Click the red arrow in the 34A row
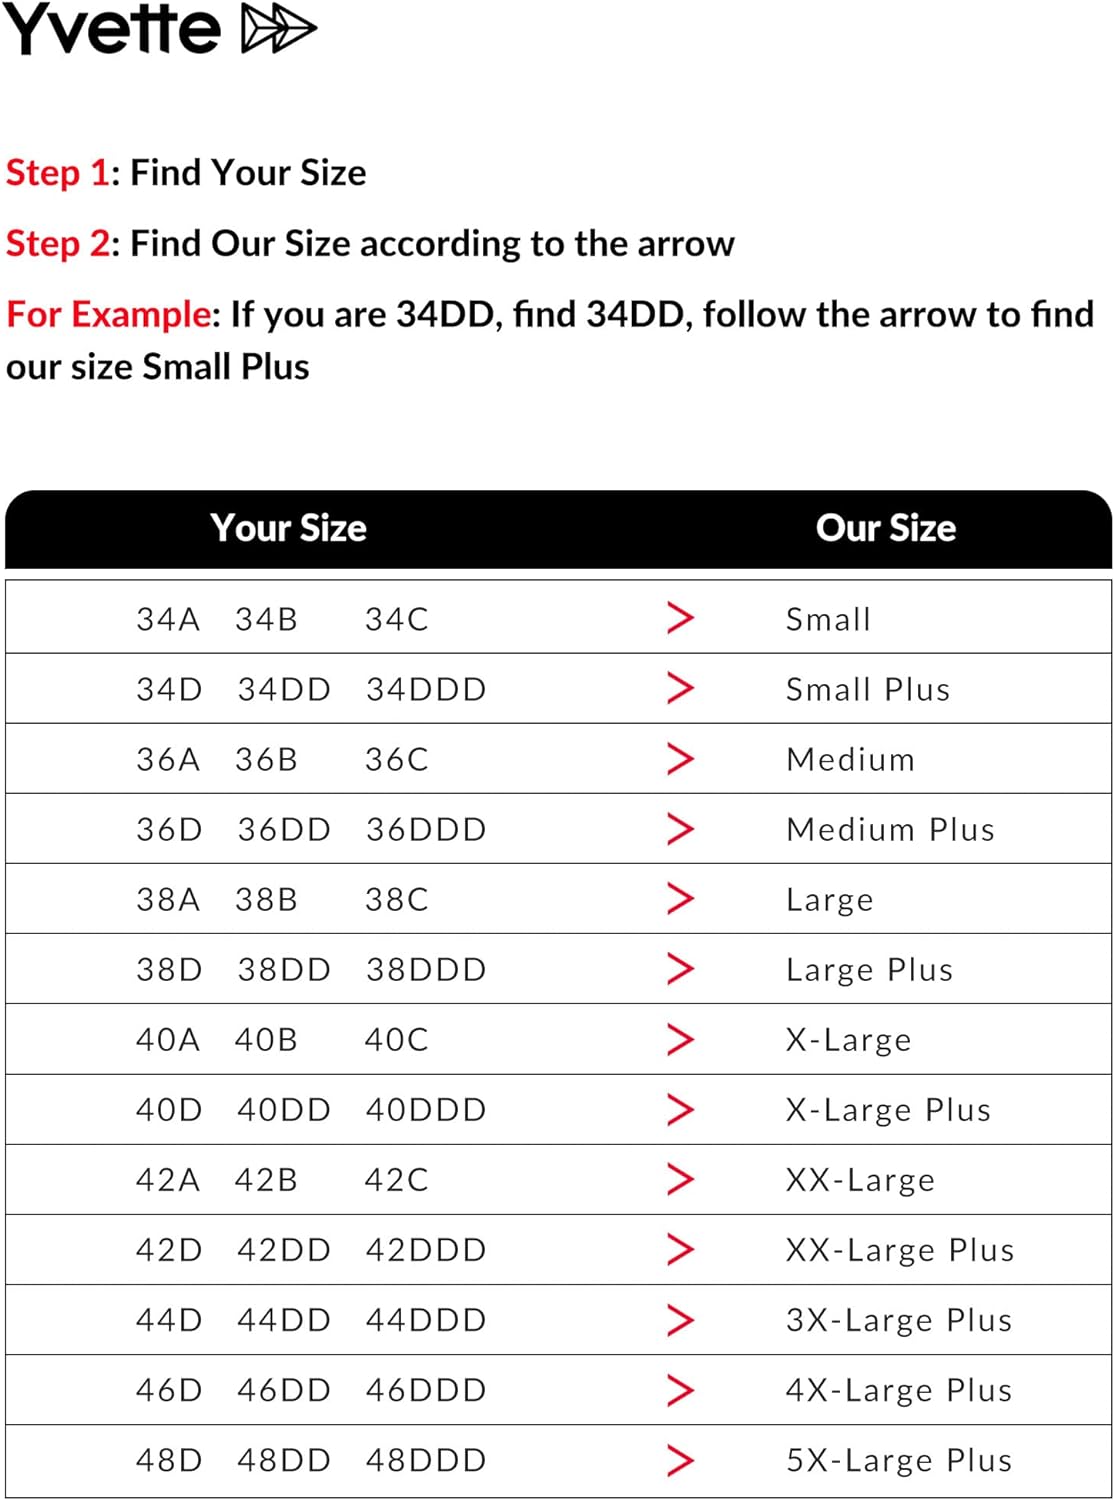Viewport: 1114px width, 1500px height. [680, 618]
